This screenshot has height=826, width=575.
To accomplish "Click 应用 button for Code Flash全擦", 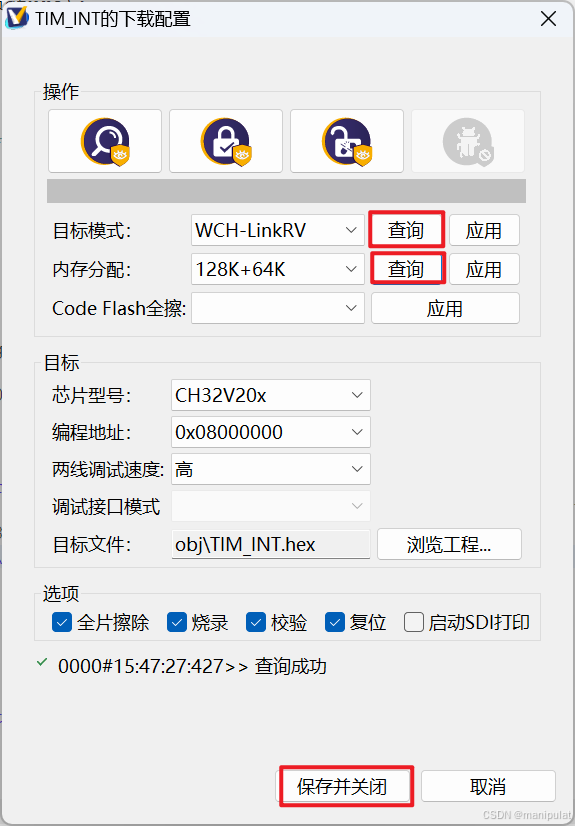I will pos(445,308).
